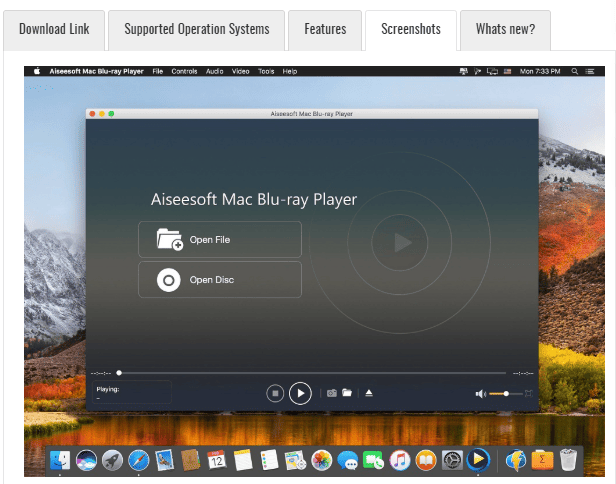Open Notes icon in dock
Viewport: 616px width, 484px height.
coord(243,460)
